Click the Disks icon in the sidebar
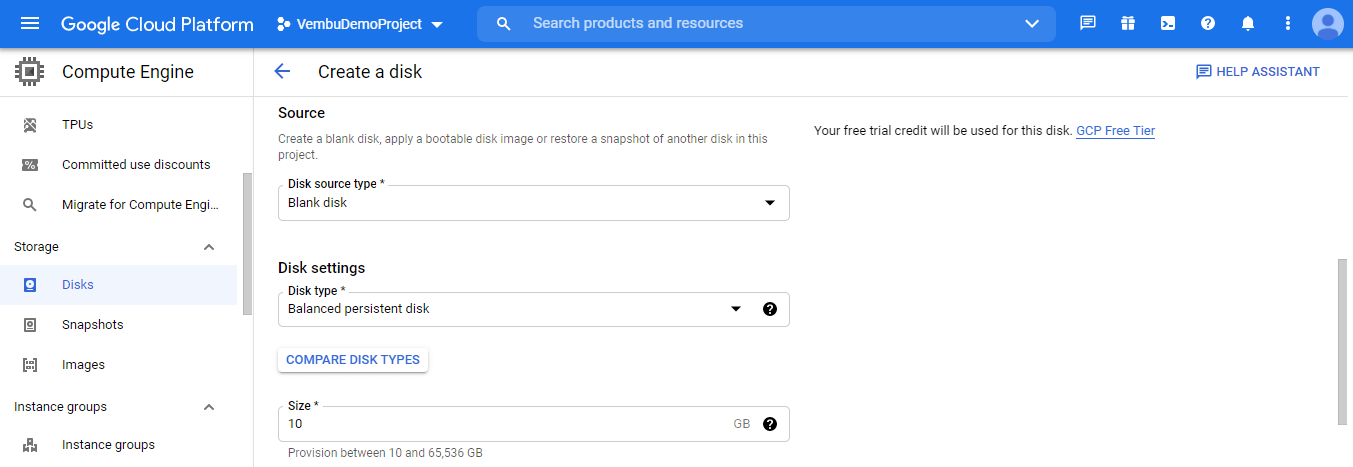The height and width of the screenshot is (467, 1353). 30,285
